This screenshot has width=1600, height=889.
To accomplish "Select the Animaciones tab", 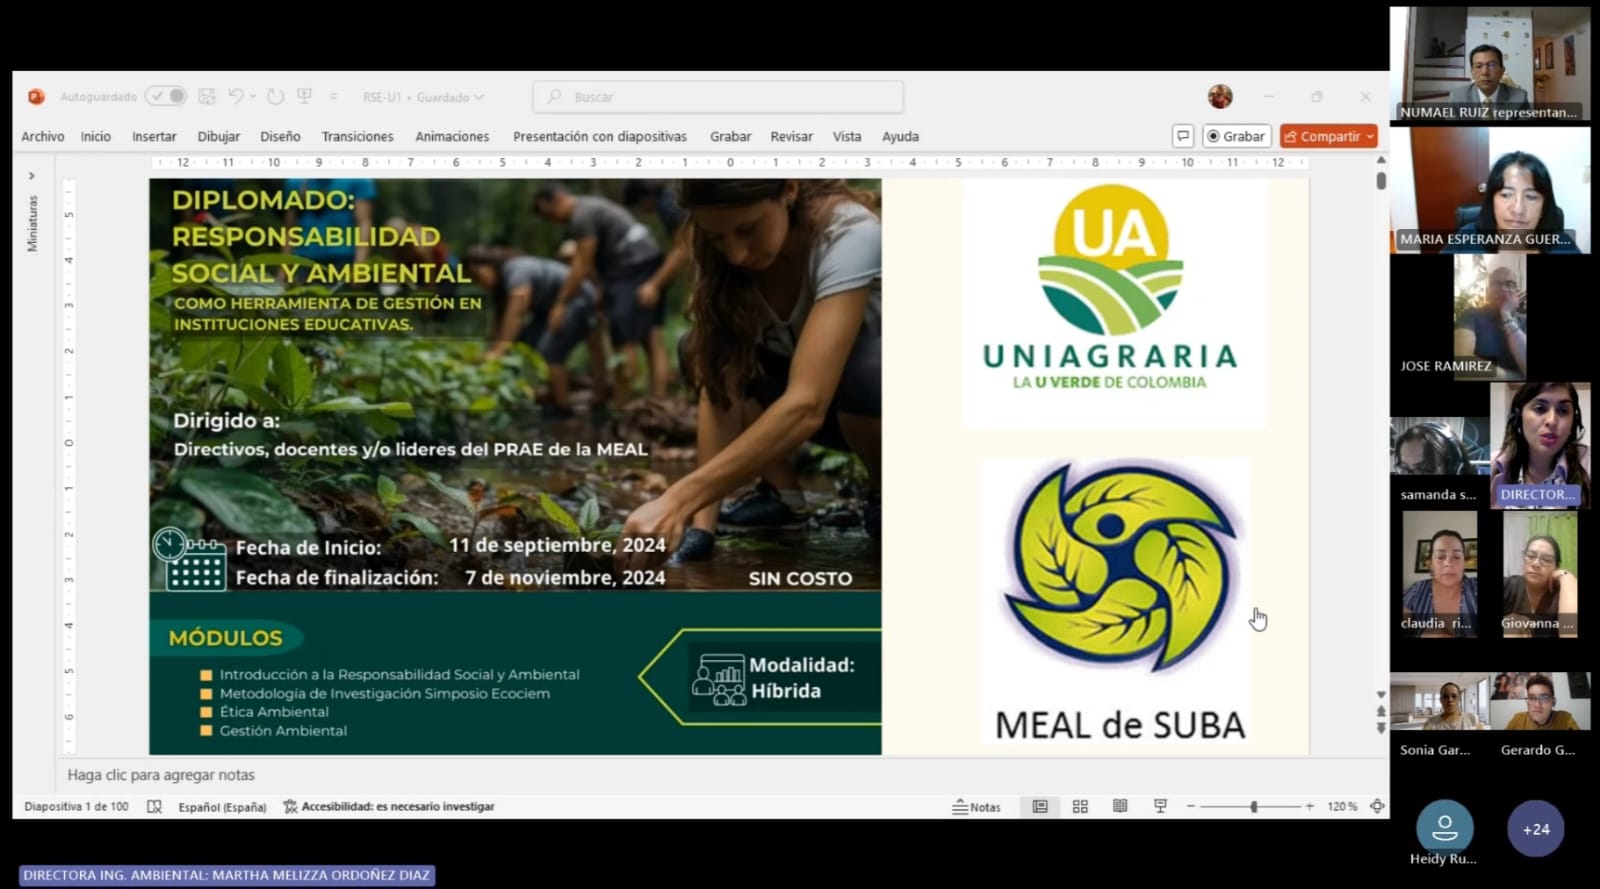I will (x=452, y=137).
